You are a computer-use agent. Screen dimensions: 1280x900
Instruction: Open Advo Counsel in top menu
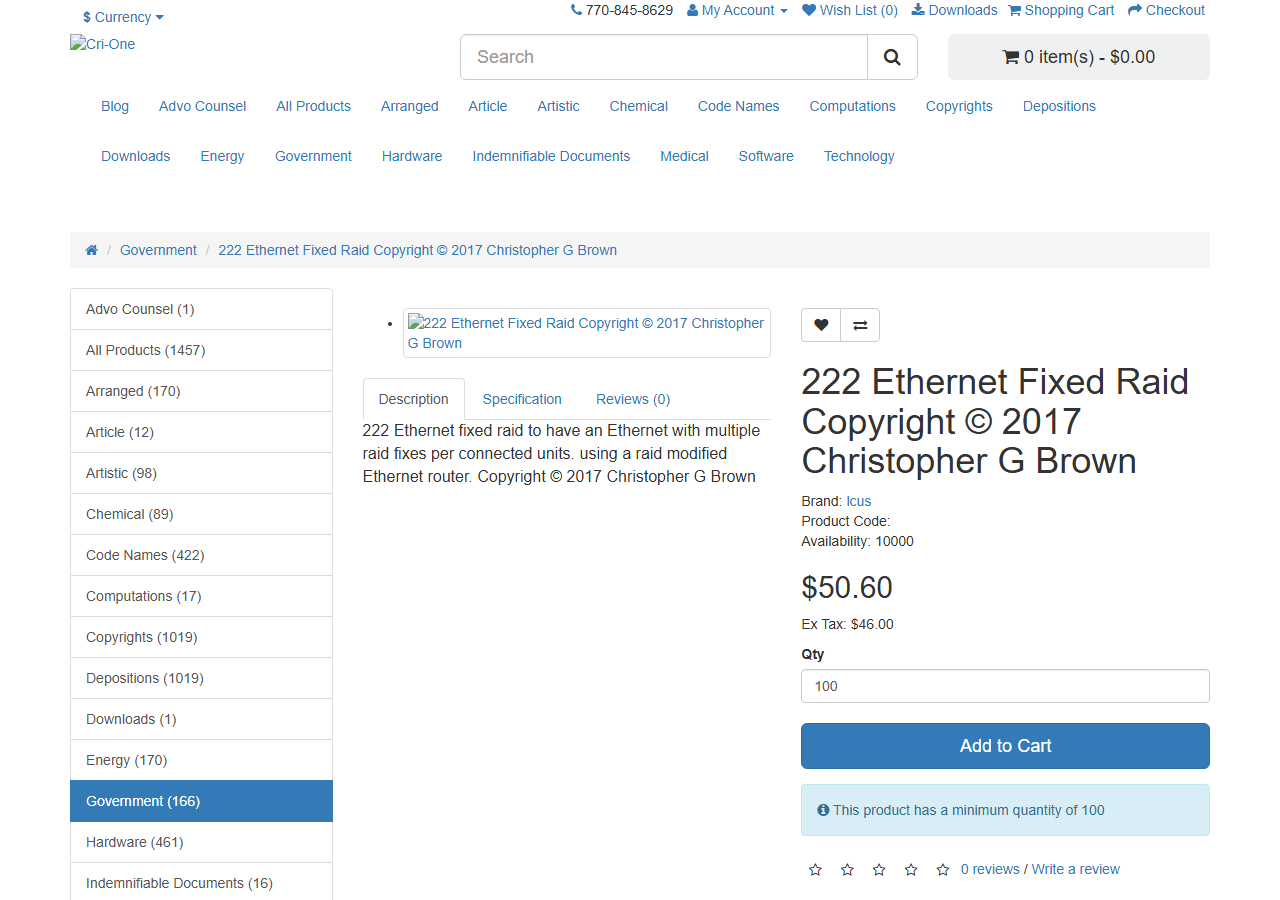point(202,106)
